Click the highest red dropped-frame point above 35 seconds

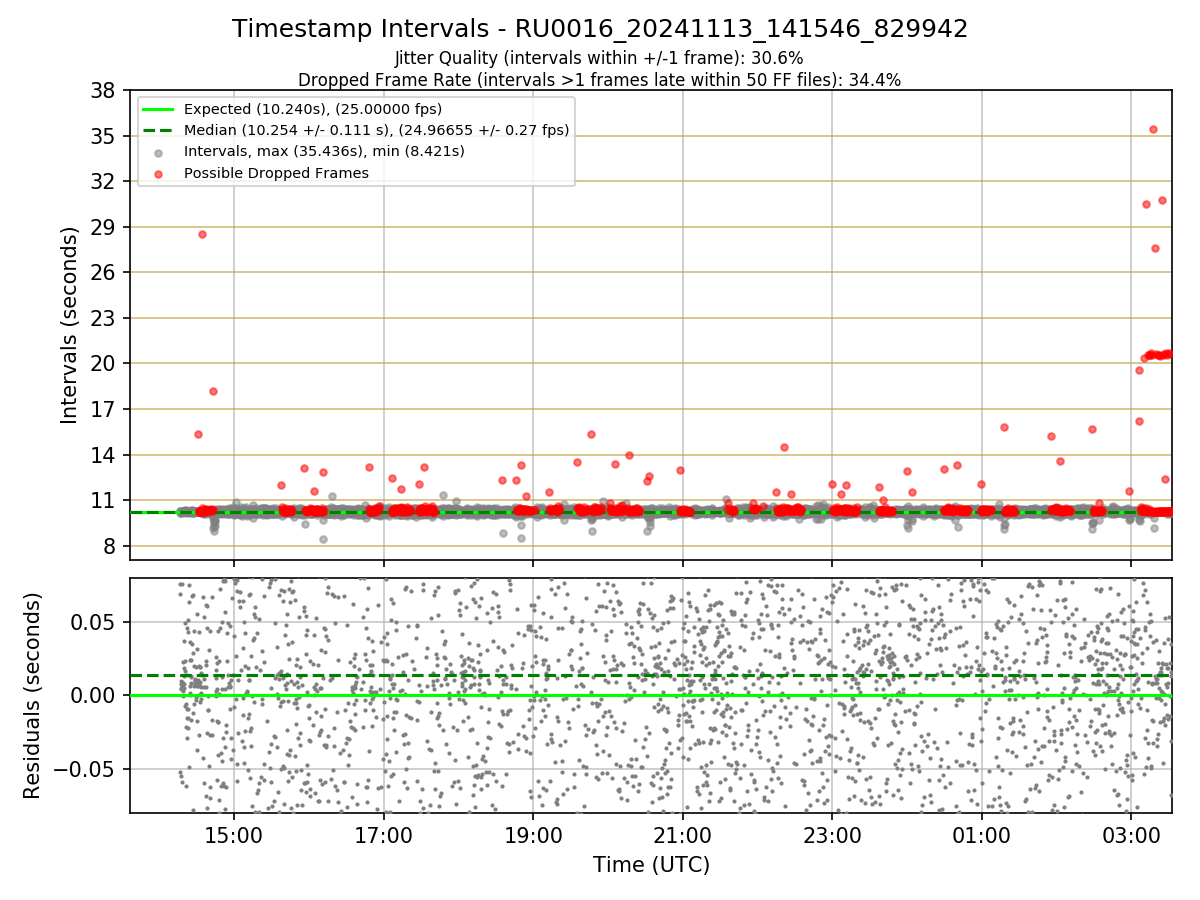click(1153, 129)
